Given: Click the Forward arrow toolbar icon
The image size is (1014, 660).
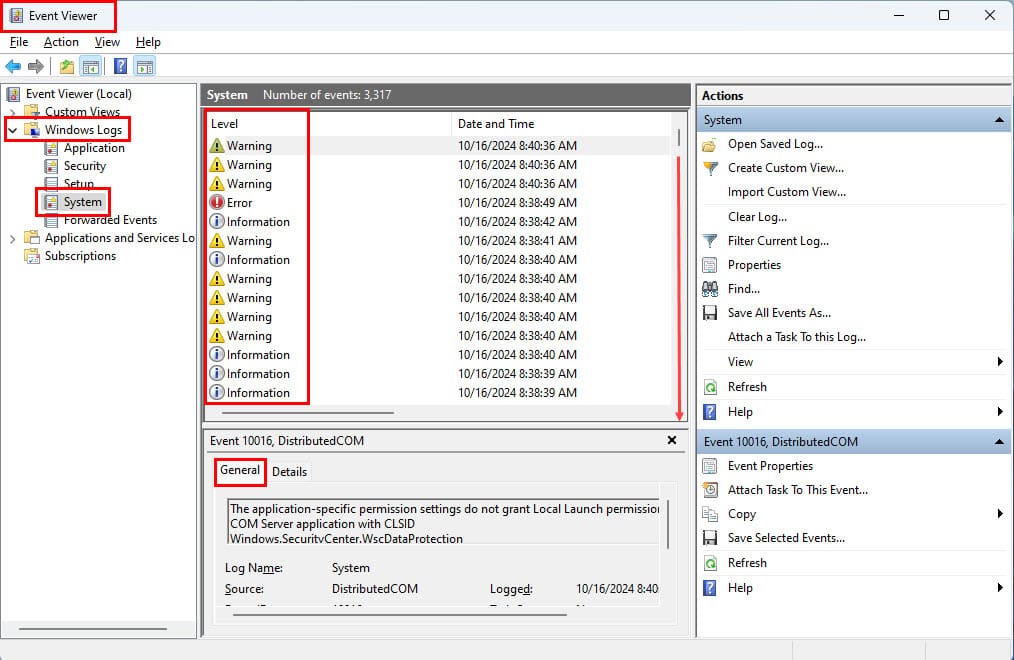Looking at the screenshot, I should click(x=36, y=66).
